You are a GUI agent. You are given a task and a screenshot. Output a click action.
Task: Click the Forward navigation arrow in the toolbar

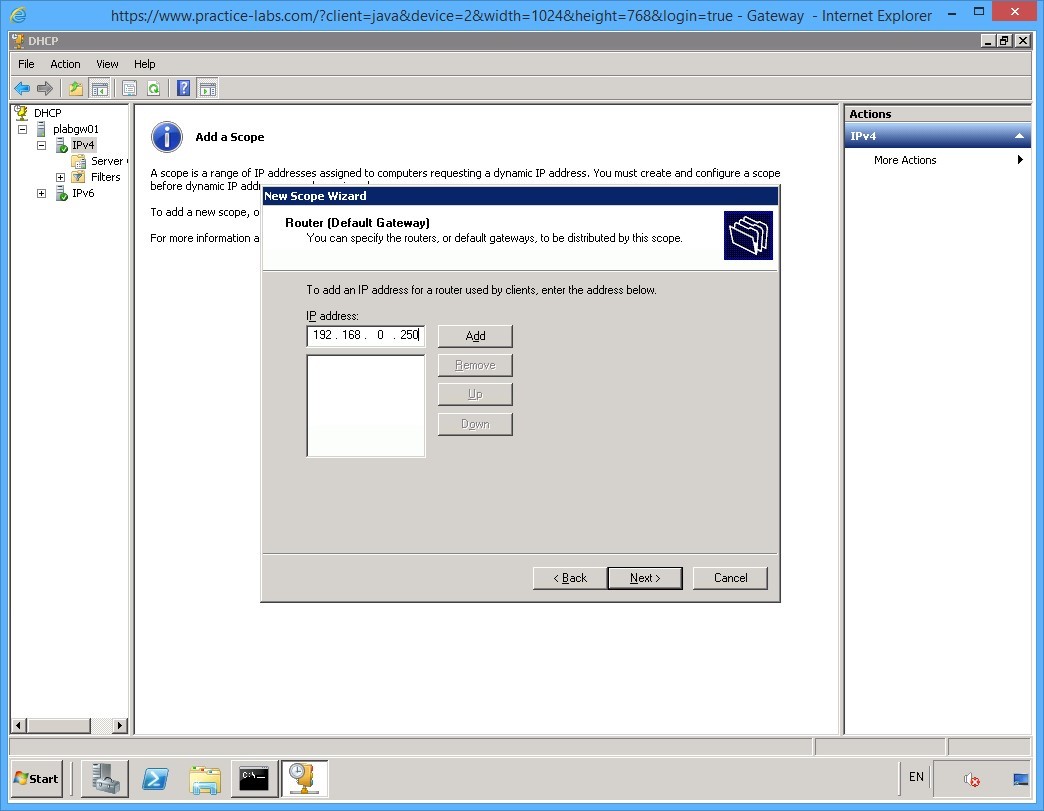pos(44,88)
